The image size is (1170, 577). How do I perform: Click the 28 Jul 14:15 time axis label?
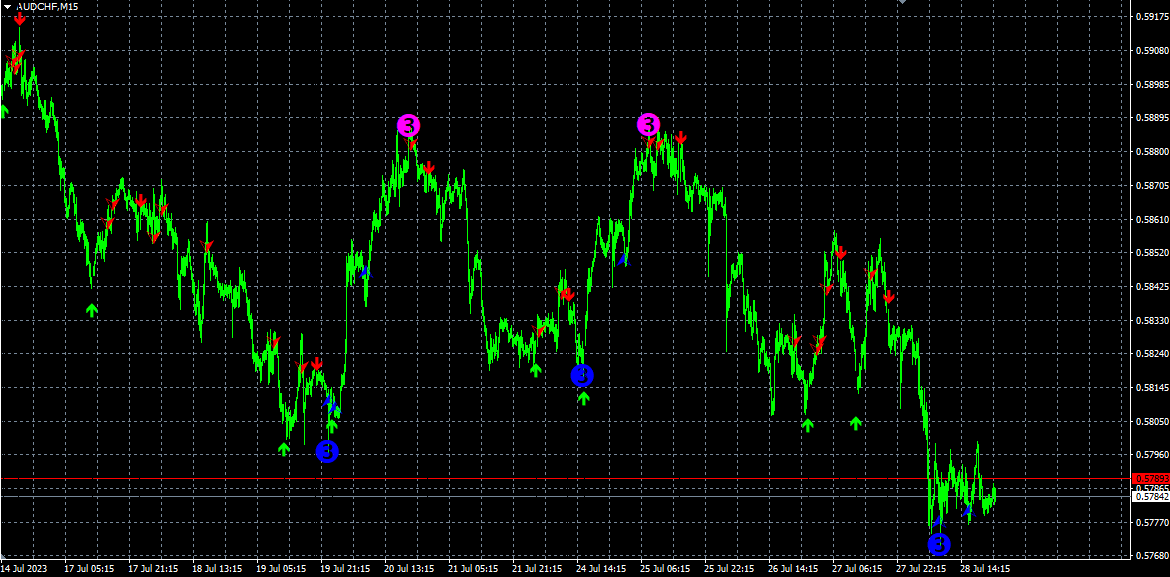coord(986,569)
